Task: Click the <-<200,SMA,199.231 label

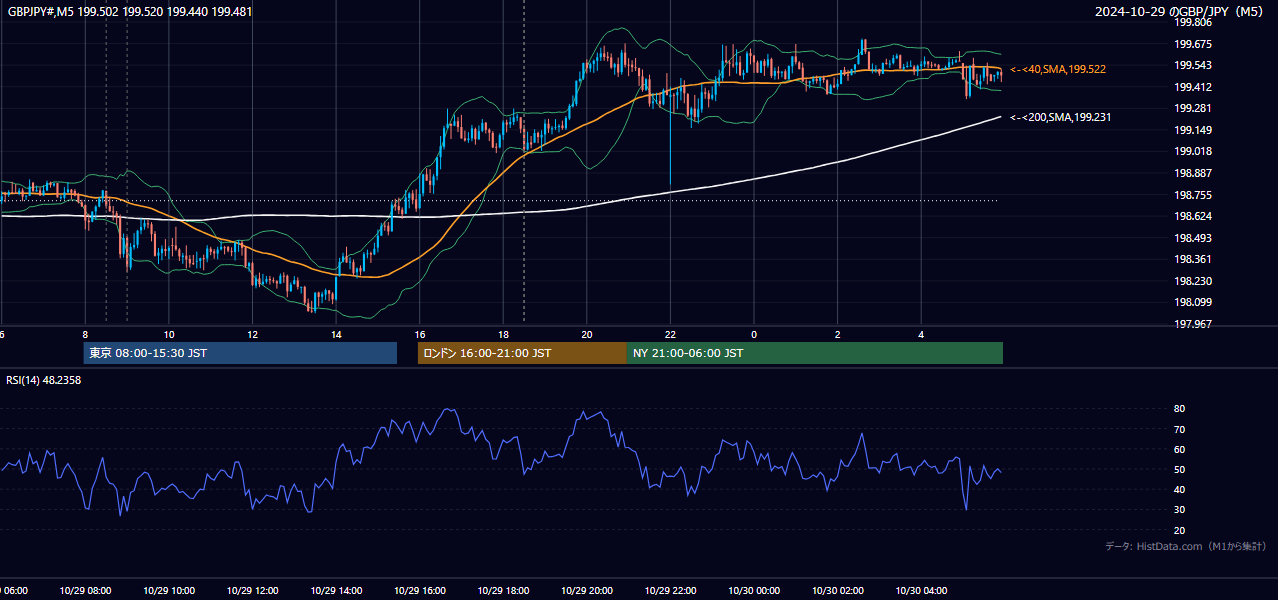Action: (1061, 117)
